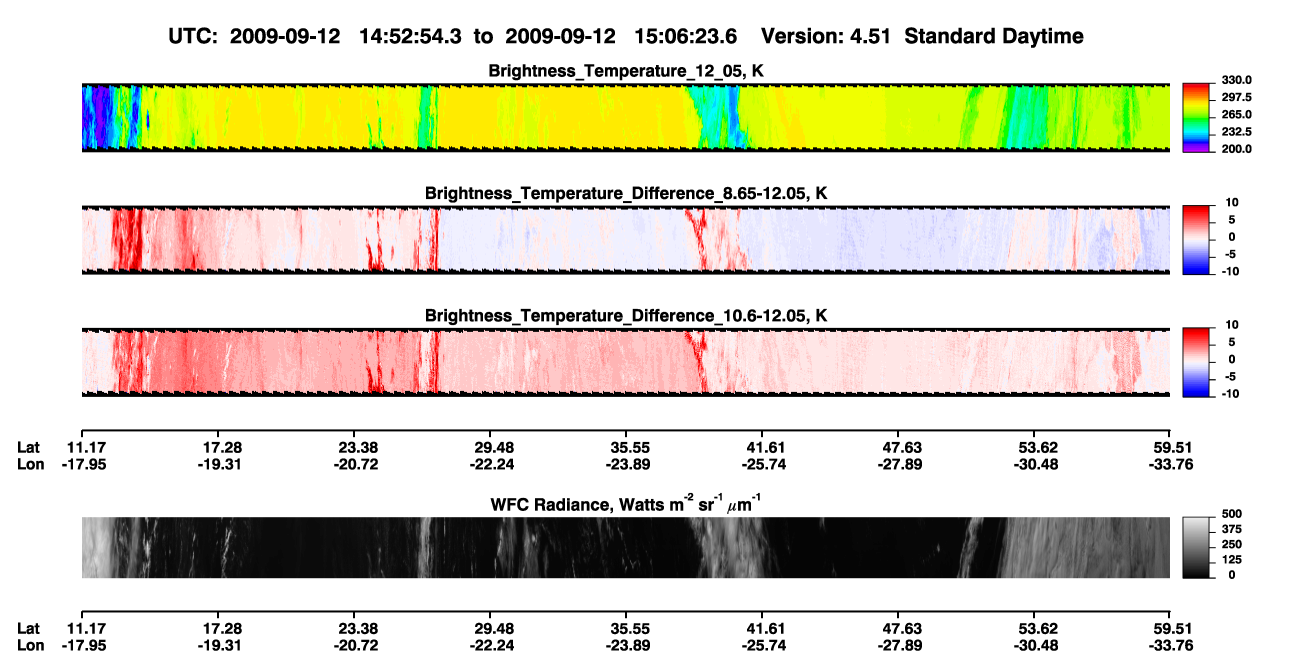Click colorbar value 232.5
Viewport: 1300px width, 667px height.
pyautogui.click(x=1235, y=132)
